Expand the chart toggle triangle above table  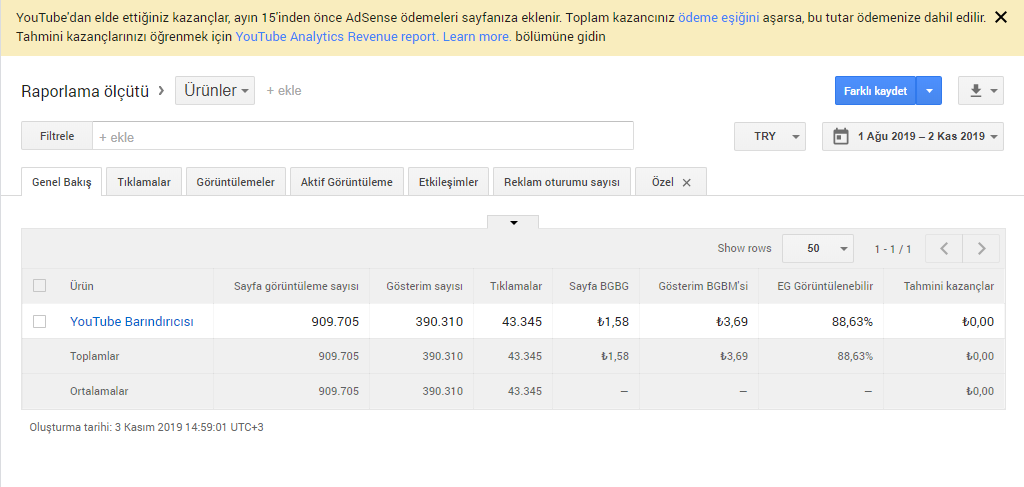click(x=513, y=223)
